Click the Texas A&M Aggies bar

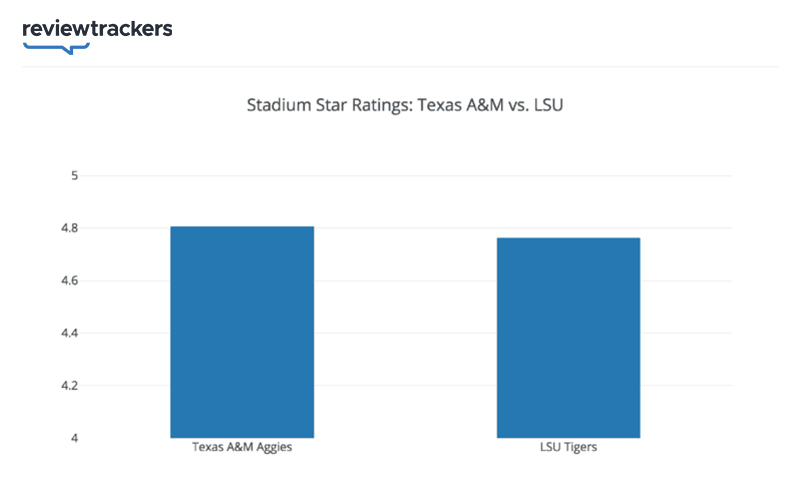241,332
